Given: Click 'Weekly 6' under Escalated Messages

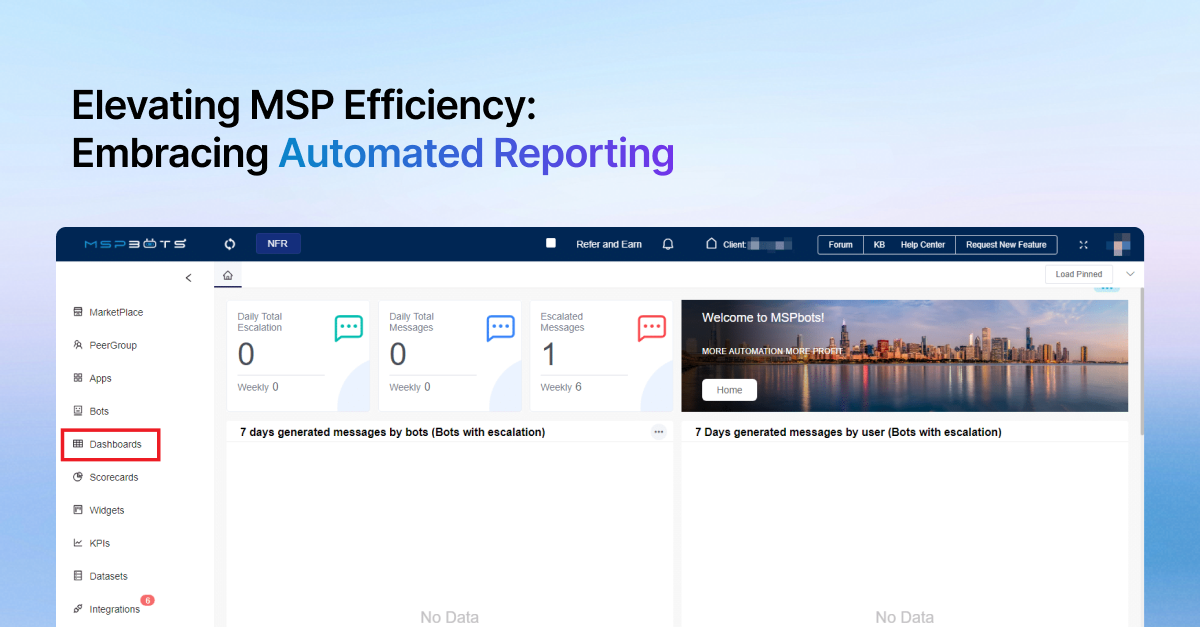Looking at the screenshot, I should tap(561, 387).
